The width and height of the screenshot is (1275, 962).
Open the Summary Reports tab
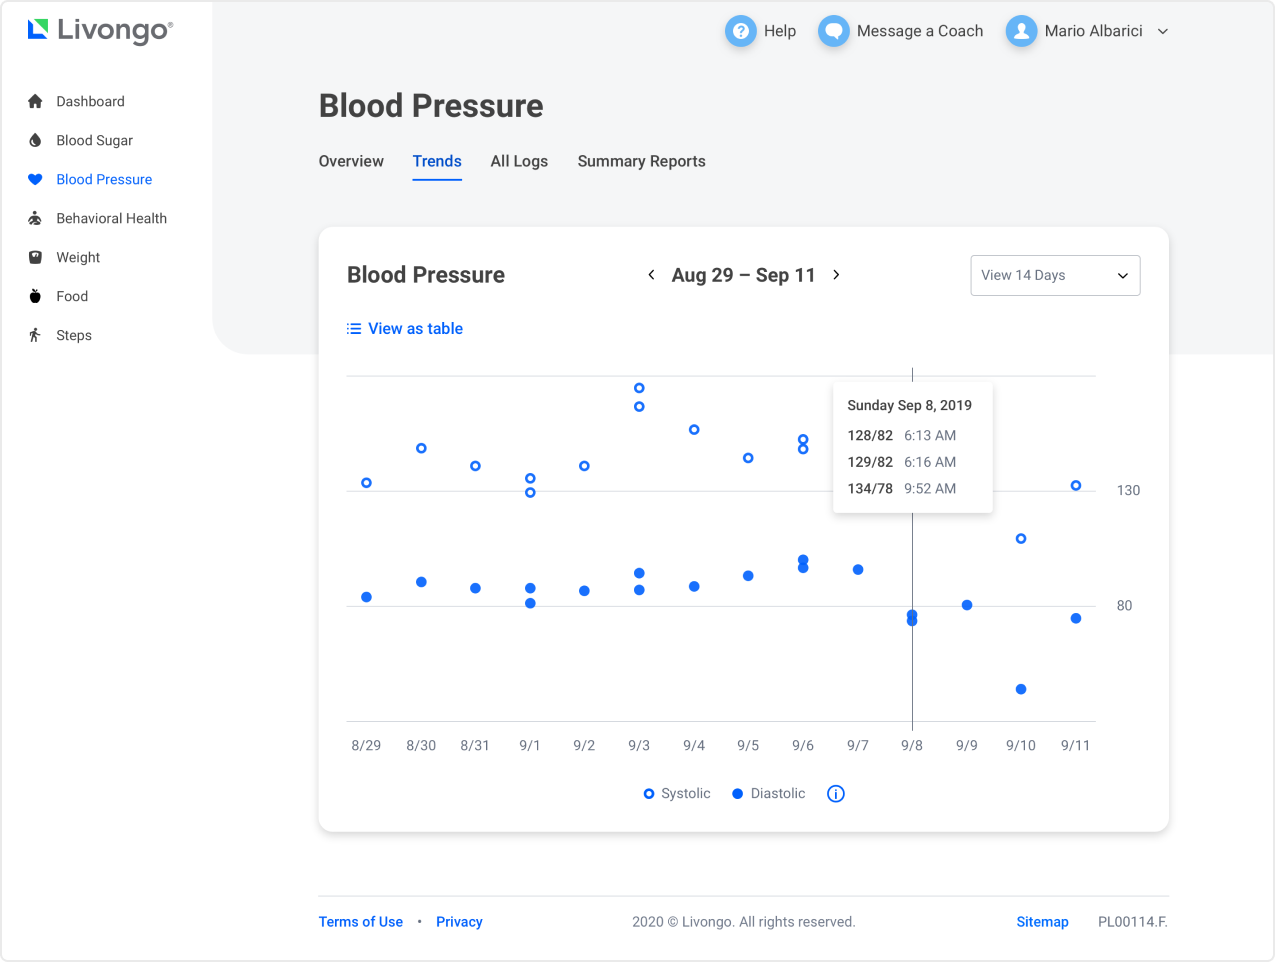(x=642, y=161)
